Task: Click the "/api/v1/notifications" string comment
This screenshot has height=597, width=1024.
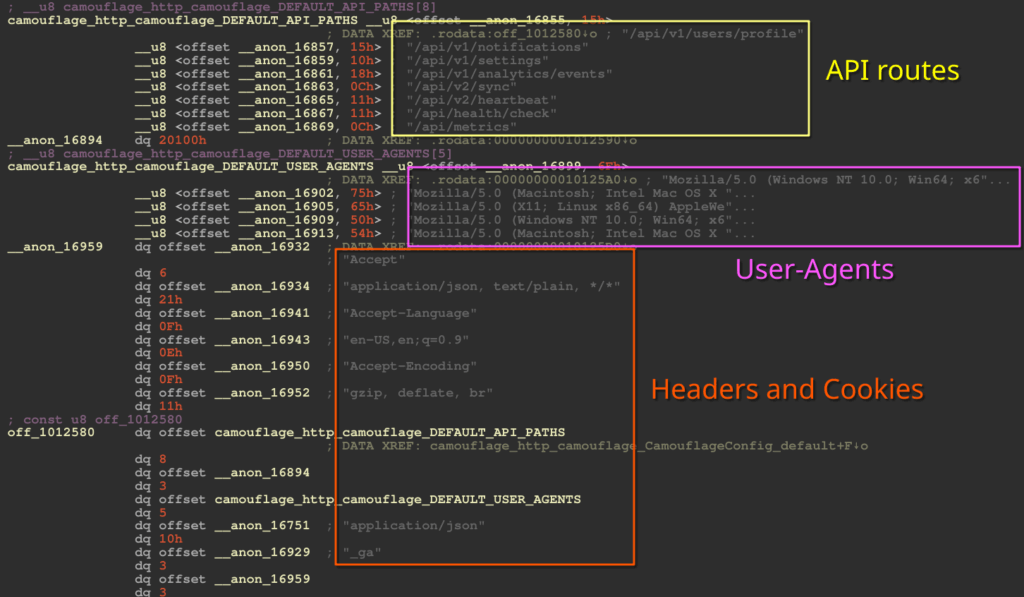Action: coord(487,47)
